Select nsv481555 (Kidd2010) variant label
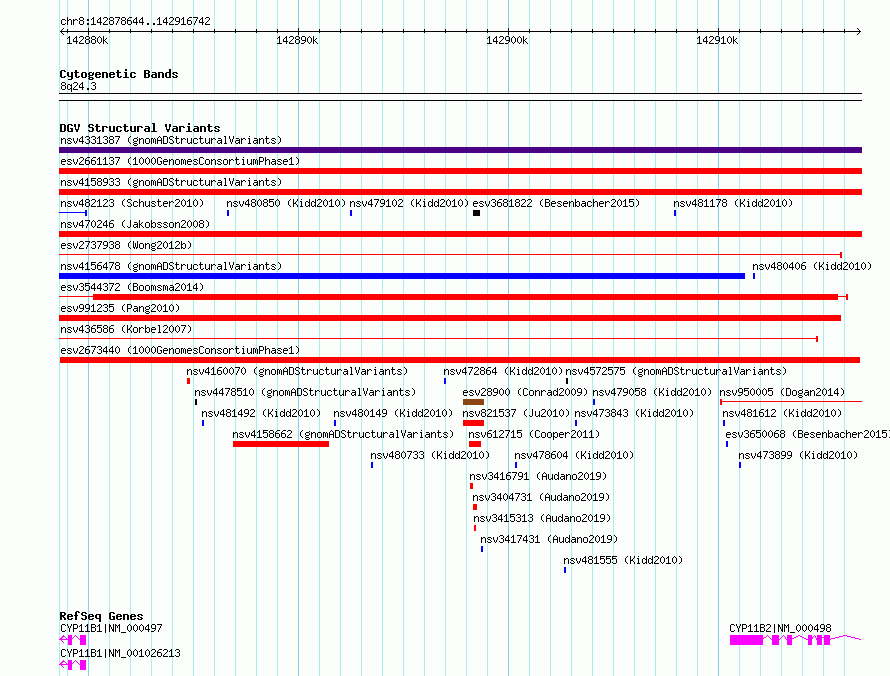Viewport: 890px width, 676px height. click(x=623, y=560)
